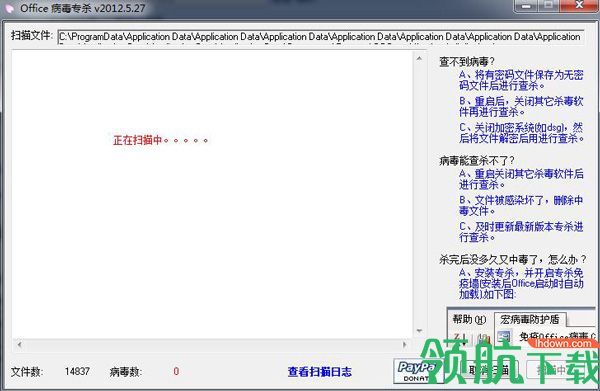The image size is (600, 391).
Task: Click the heading 病毒能查杀不了?
Action: (x=477, y=161)
